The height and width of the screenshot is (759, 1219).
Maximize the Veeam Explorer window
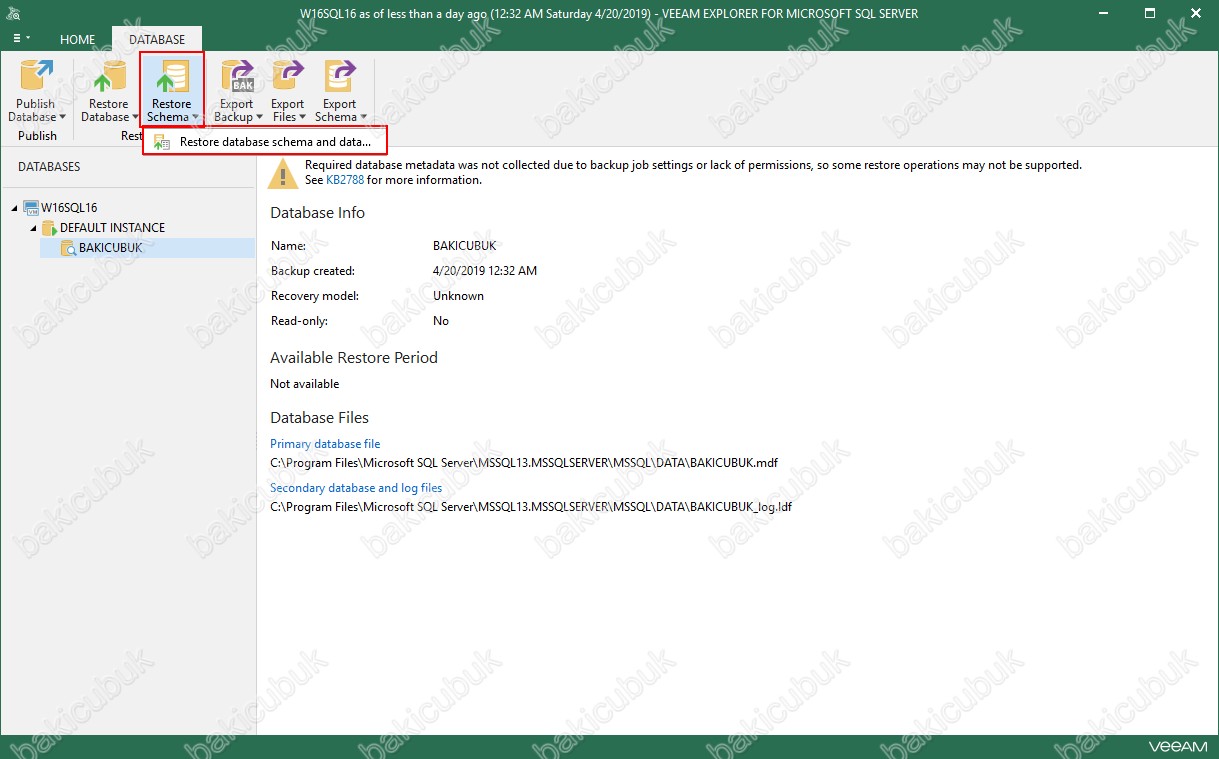(1151, 14)
